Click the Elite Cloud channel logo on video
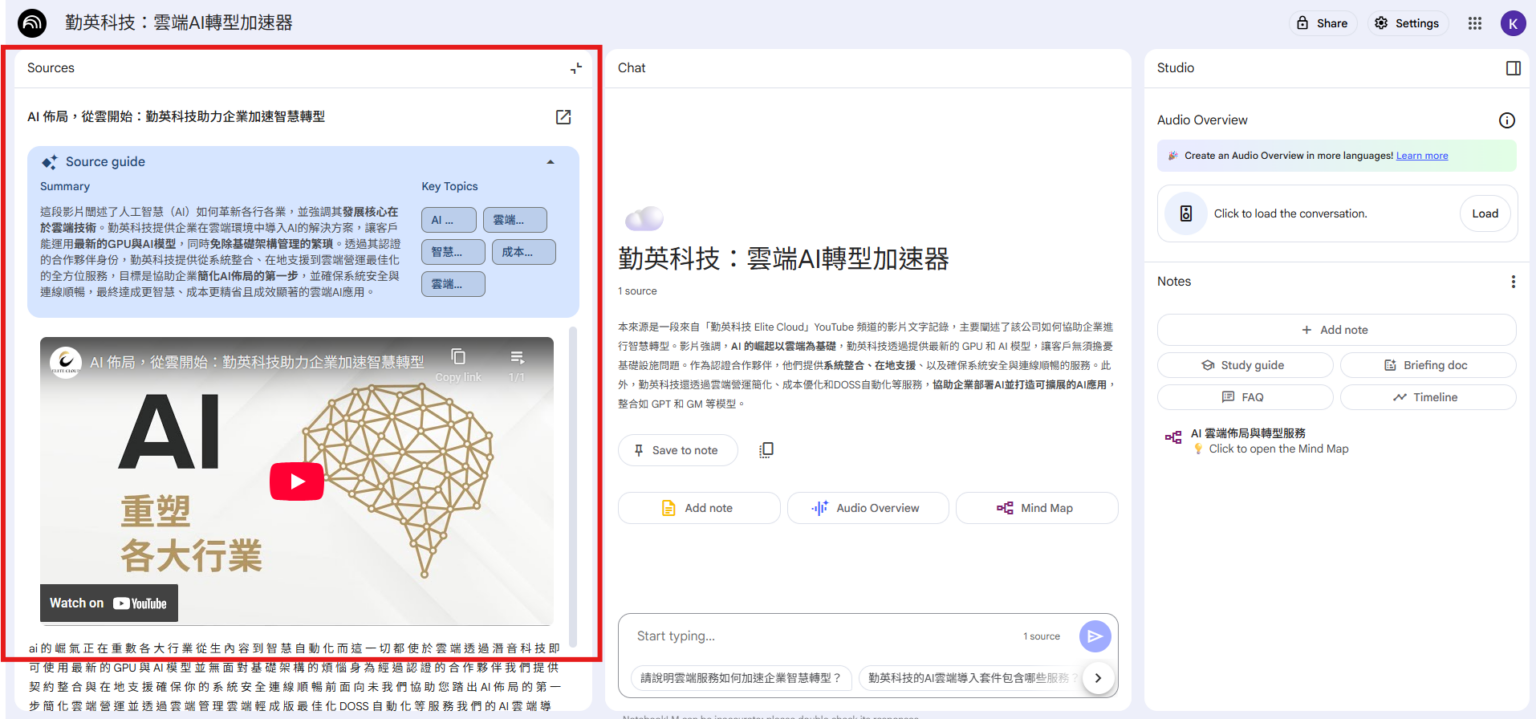The height and width of the screenshot is (719, 1536). tap(66, 362)
